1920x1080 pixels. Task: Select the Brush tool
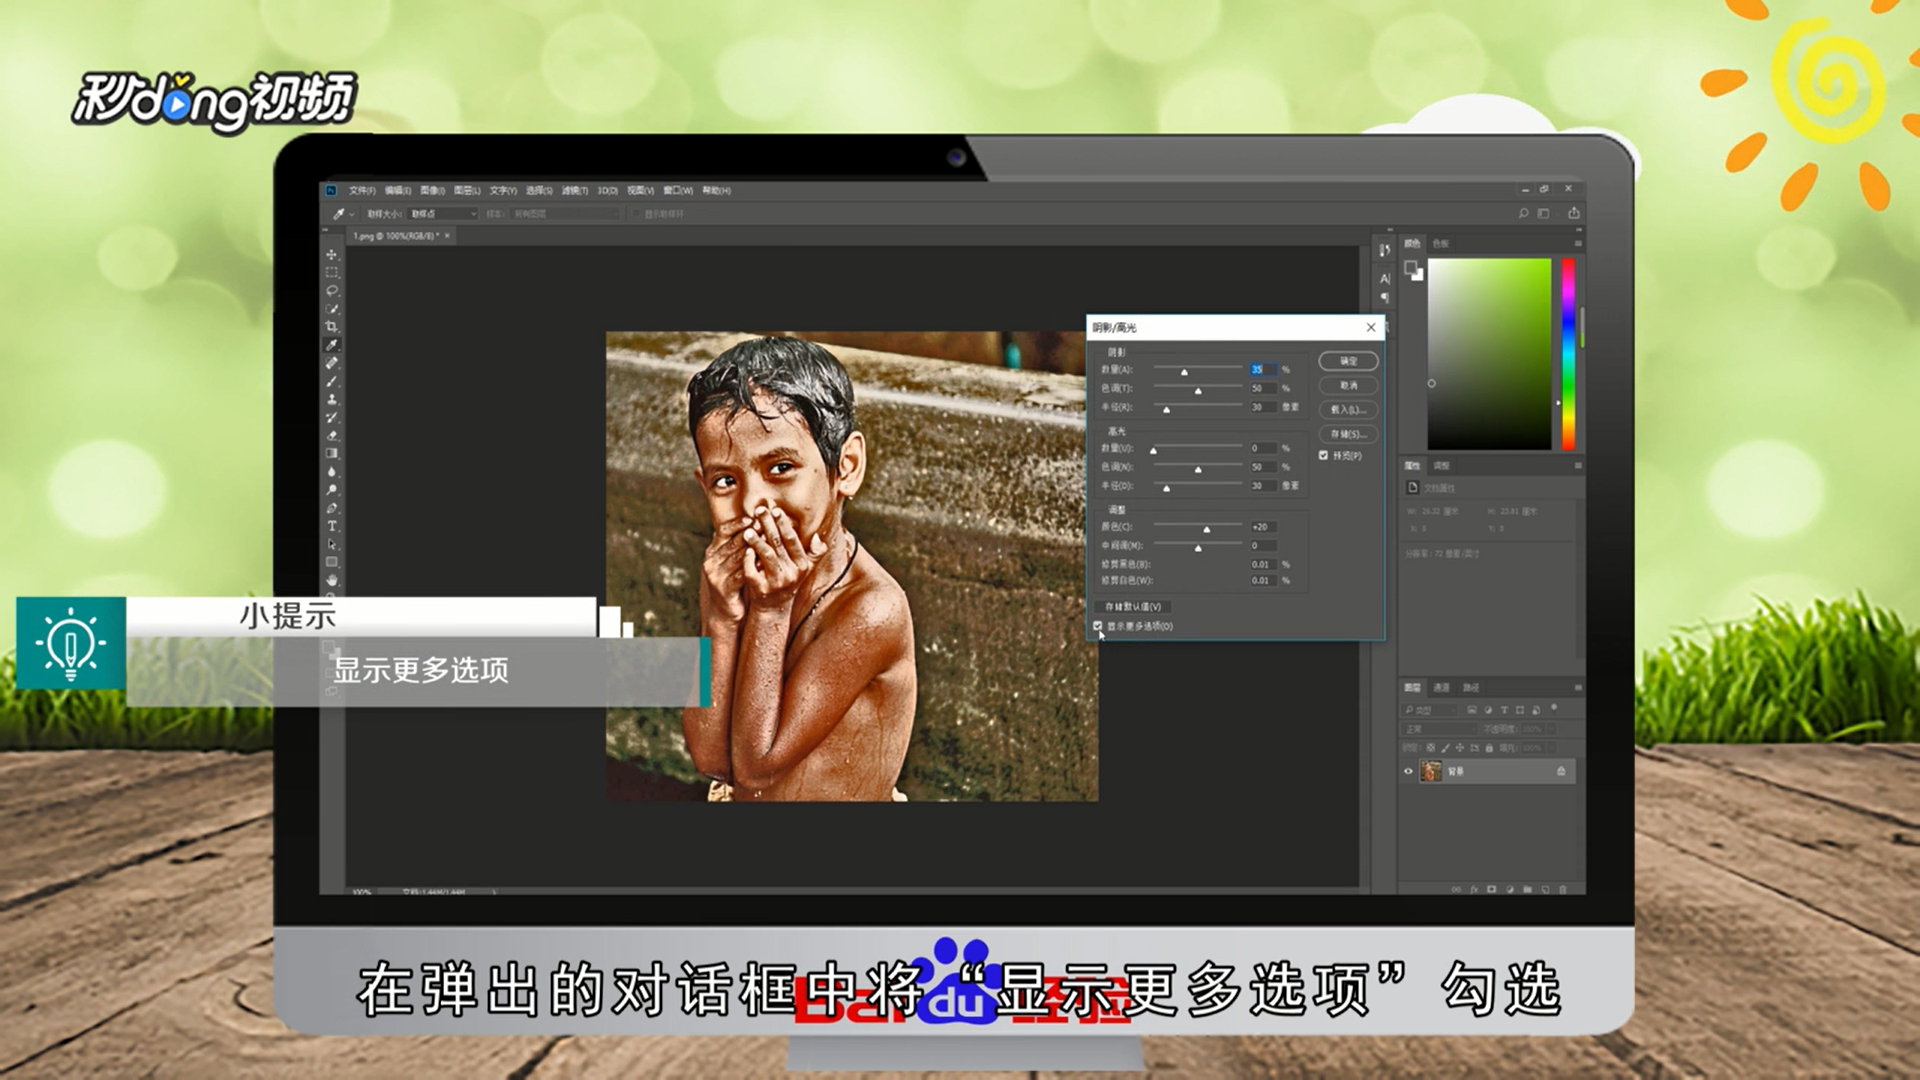pos(332,381)
